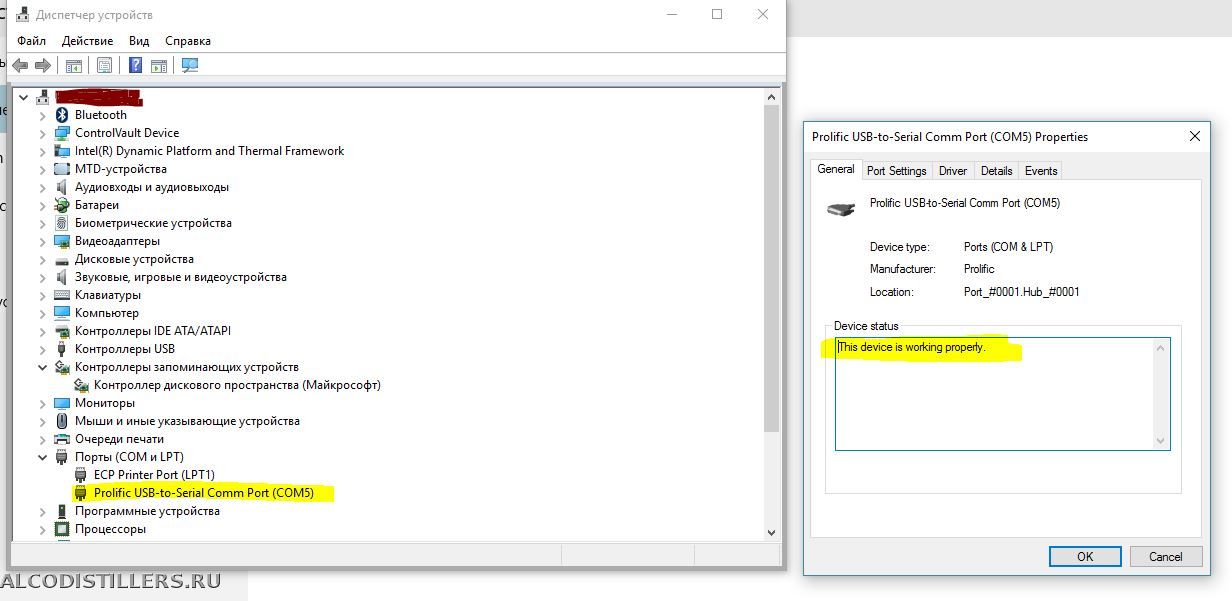
Task: Click the Show/Hide console tree icon
Action: click(73, 66)
